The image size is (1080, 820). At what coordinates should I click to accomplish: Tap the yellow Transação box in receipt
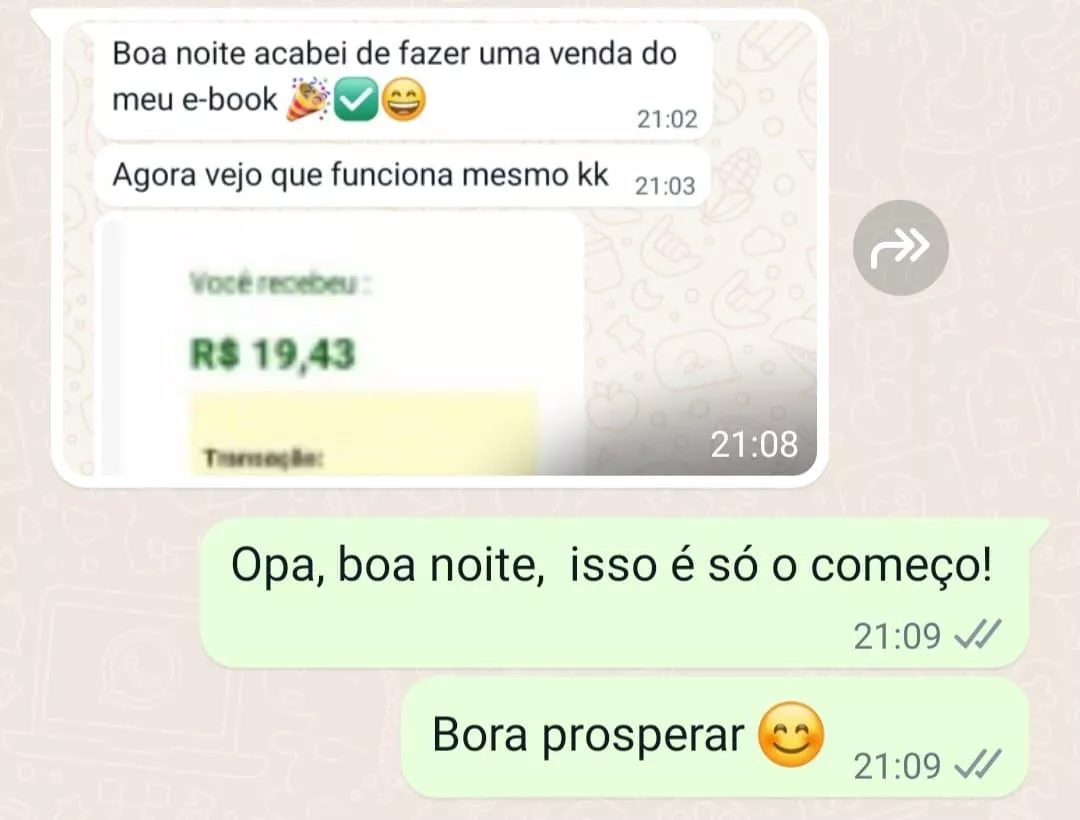point(363,434)
